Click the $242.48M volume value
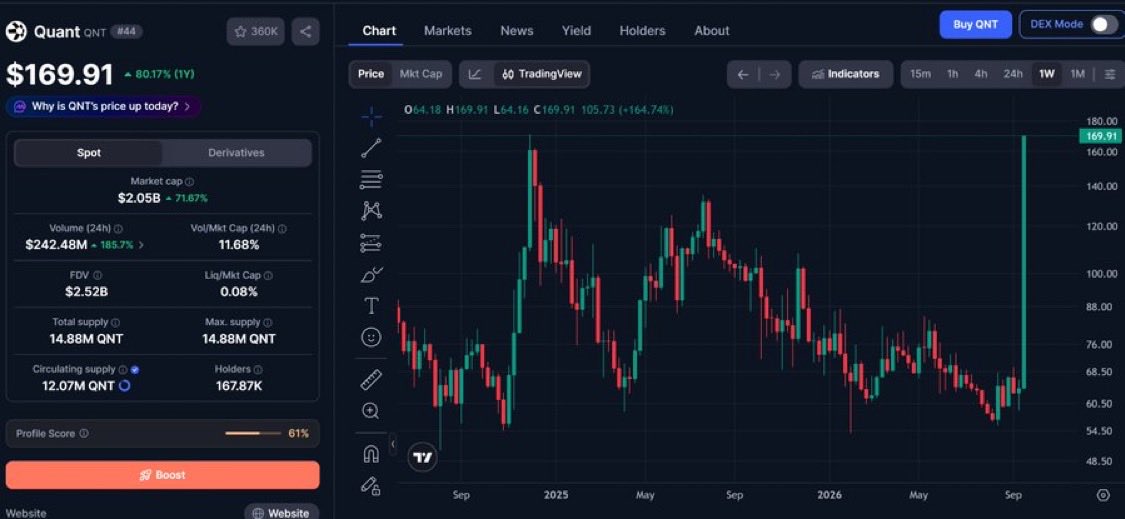1125x519 pixels. [x=57, y=245]
